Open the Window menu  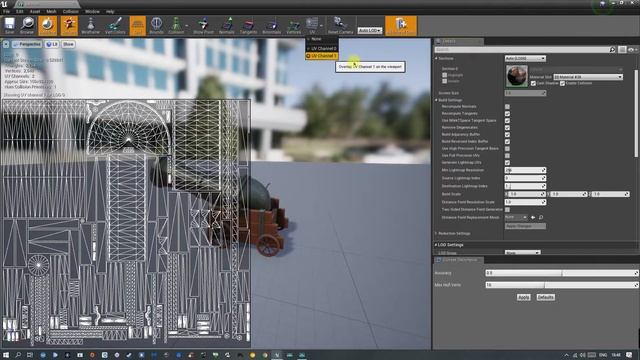click(x=92, y=11)
